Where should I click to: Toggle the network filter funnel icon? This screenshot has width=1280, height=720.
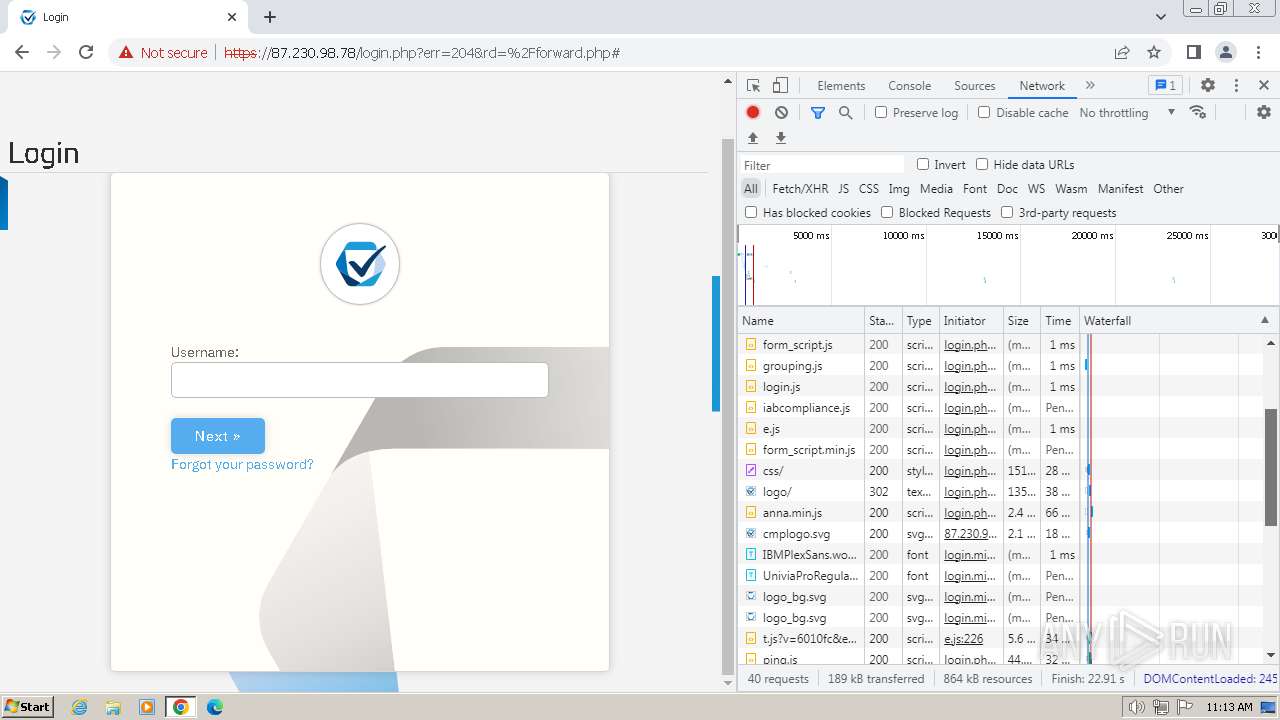pos(818,113)
